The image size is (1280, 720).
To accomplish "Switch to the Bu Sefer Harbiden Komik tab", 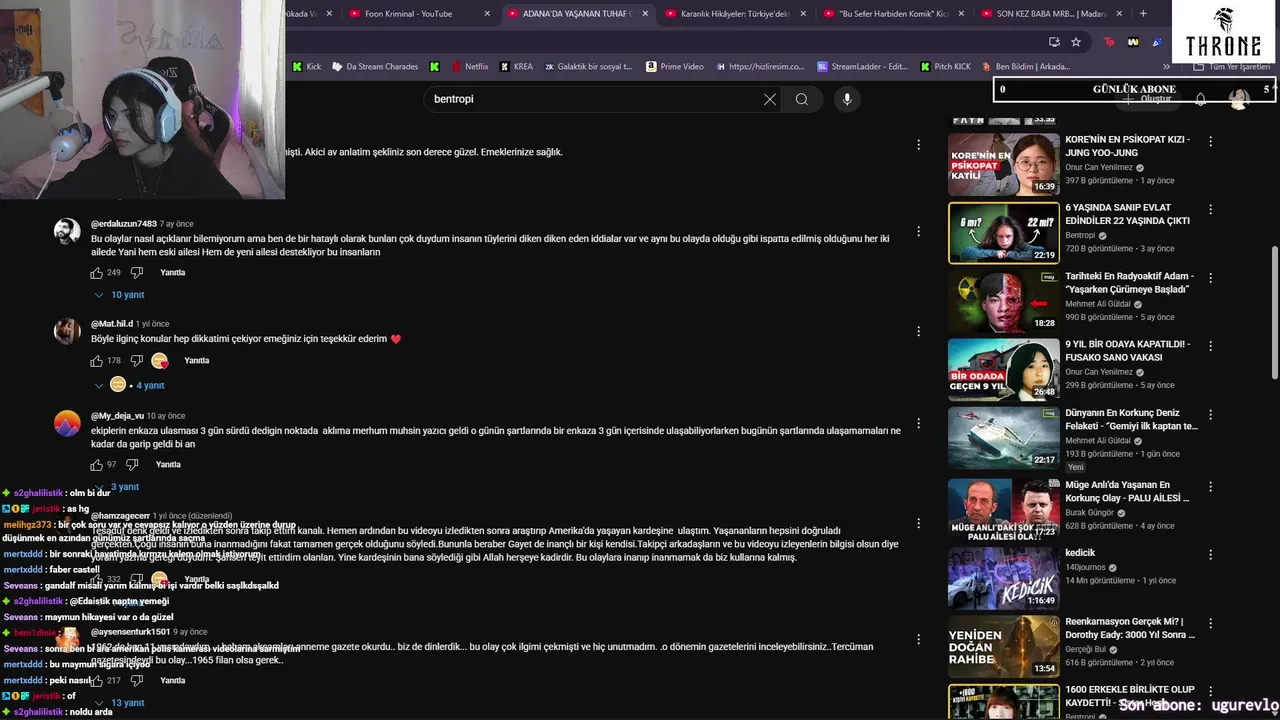I will point(894,14).
